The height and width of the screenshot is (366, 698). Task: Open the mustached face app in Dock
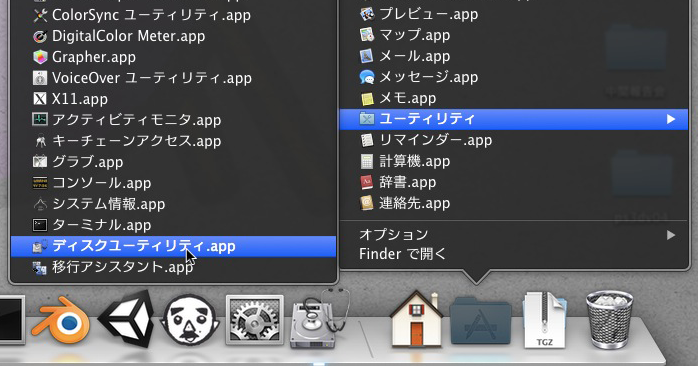coord(190,320)
